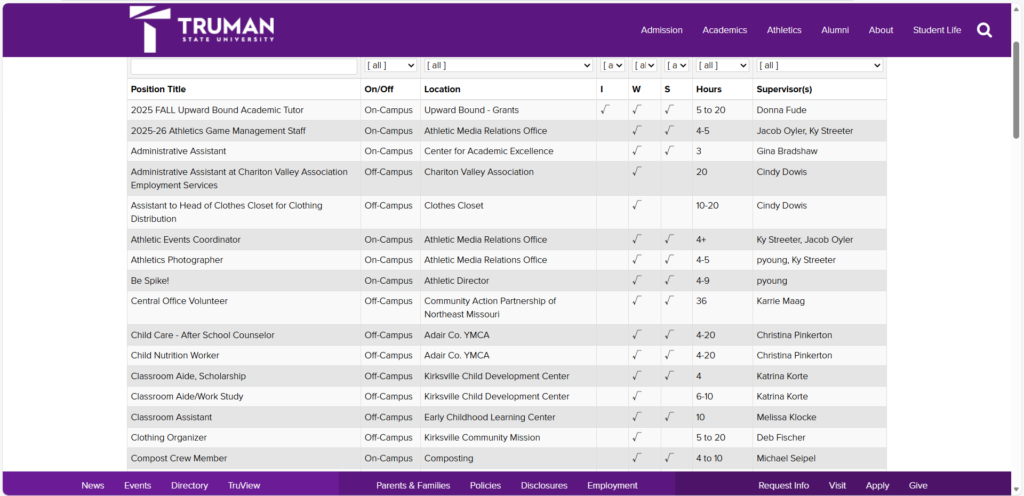Click the S checkmark in Compost Crew Member row

669,458
